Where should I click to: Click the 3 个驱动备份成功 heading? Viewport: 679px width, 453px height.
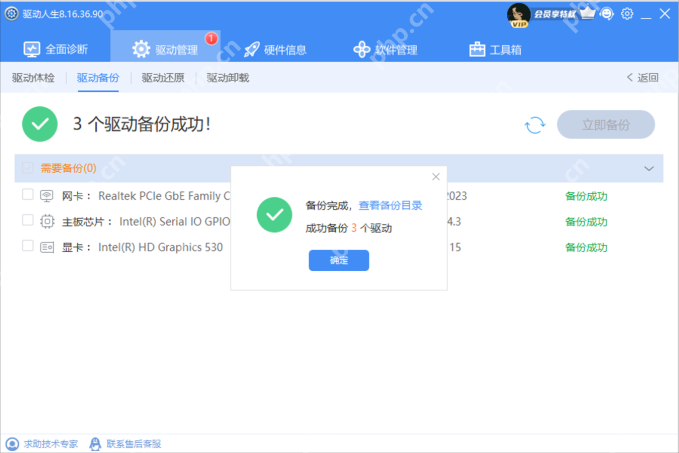pos(142,124)
